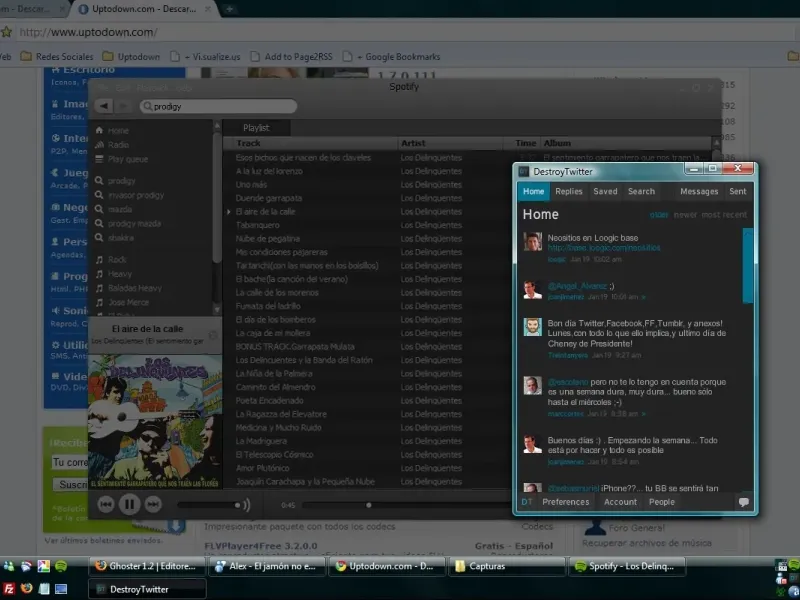Pause playback in Spotify
800x600 pixels.
coord(129,504)
